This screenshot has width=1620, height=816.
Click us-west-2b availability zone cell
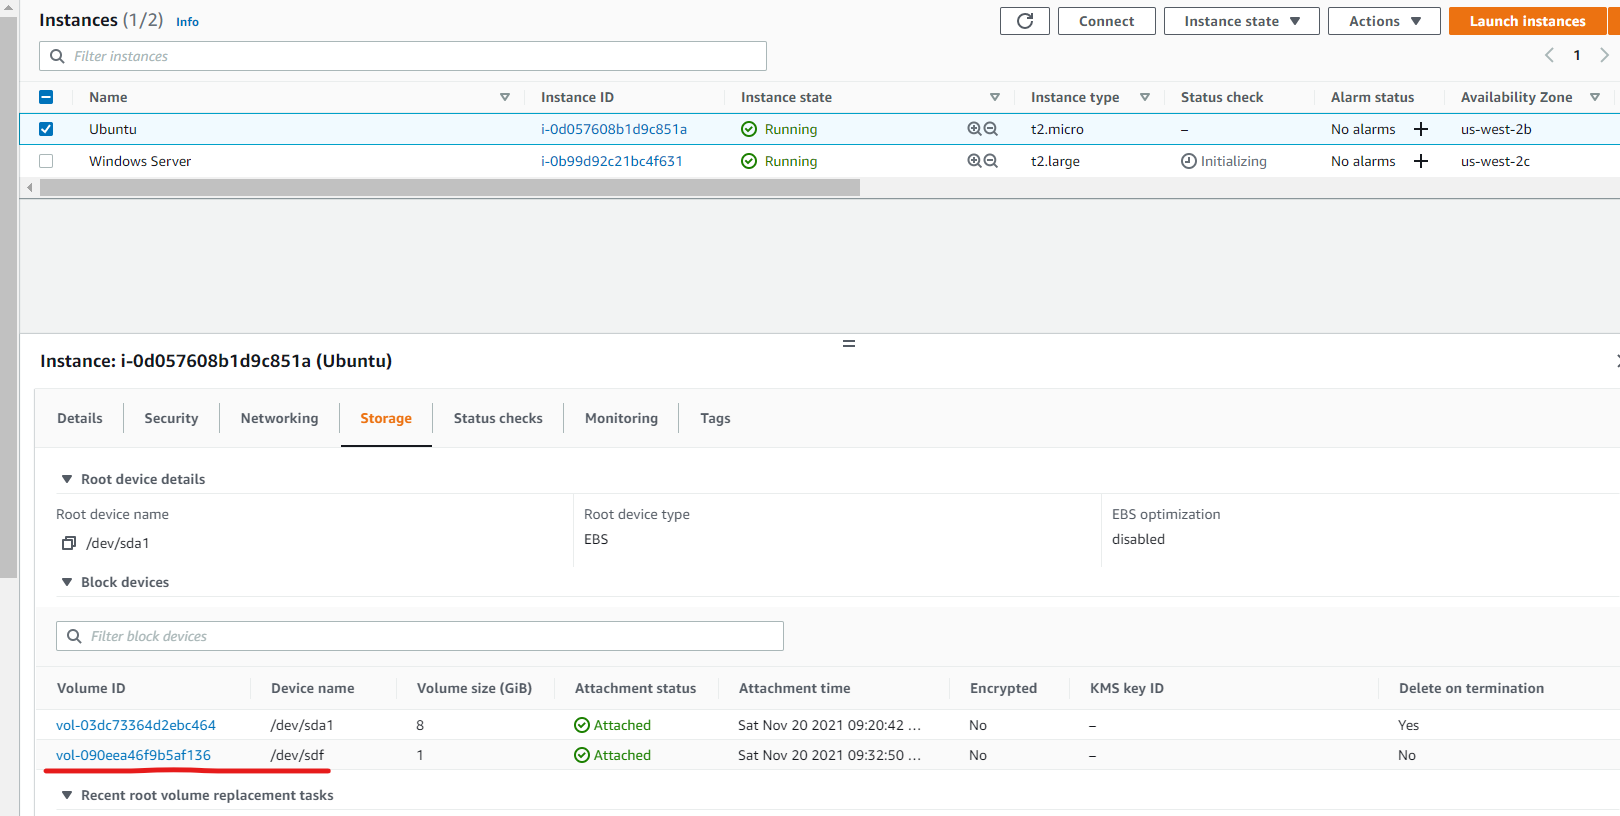pyautogui.click(x=1496, y=129)
